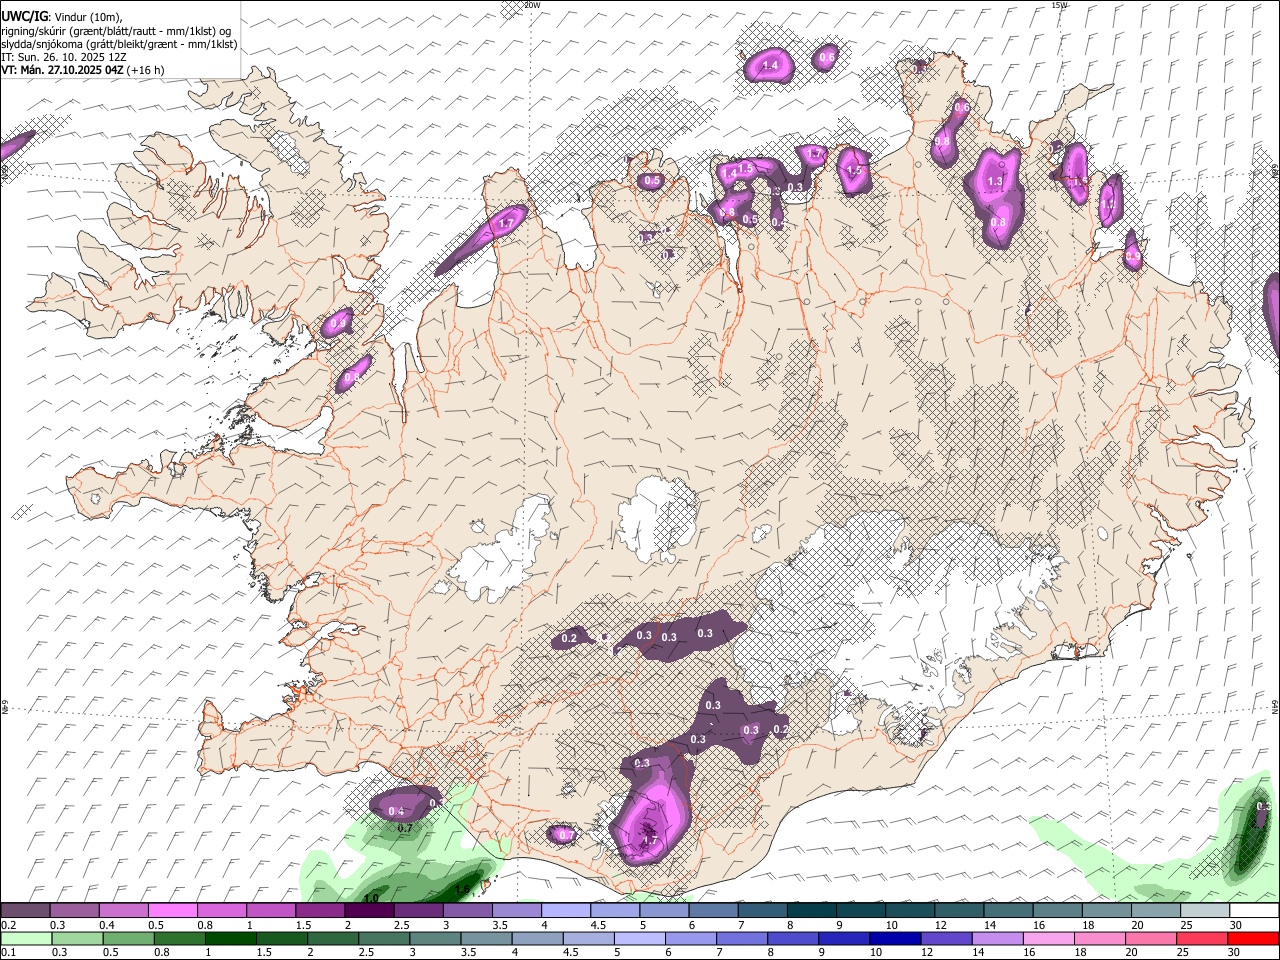Pick the white 30 swatch ending the top legend row
The image size is (1280, 960).
pos(1254,911)
